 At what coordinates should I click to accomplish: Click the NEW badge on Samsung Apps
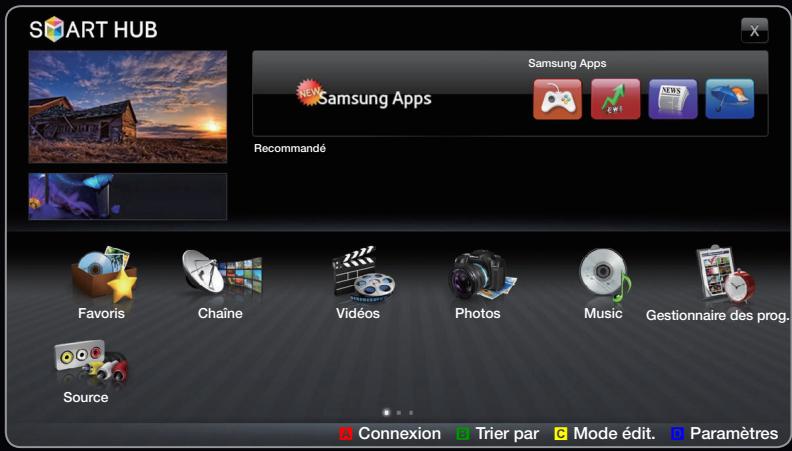309,92
